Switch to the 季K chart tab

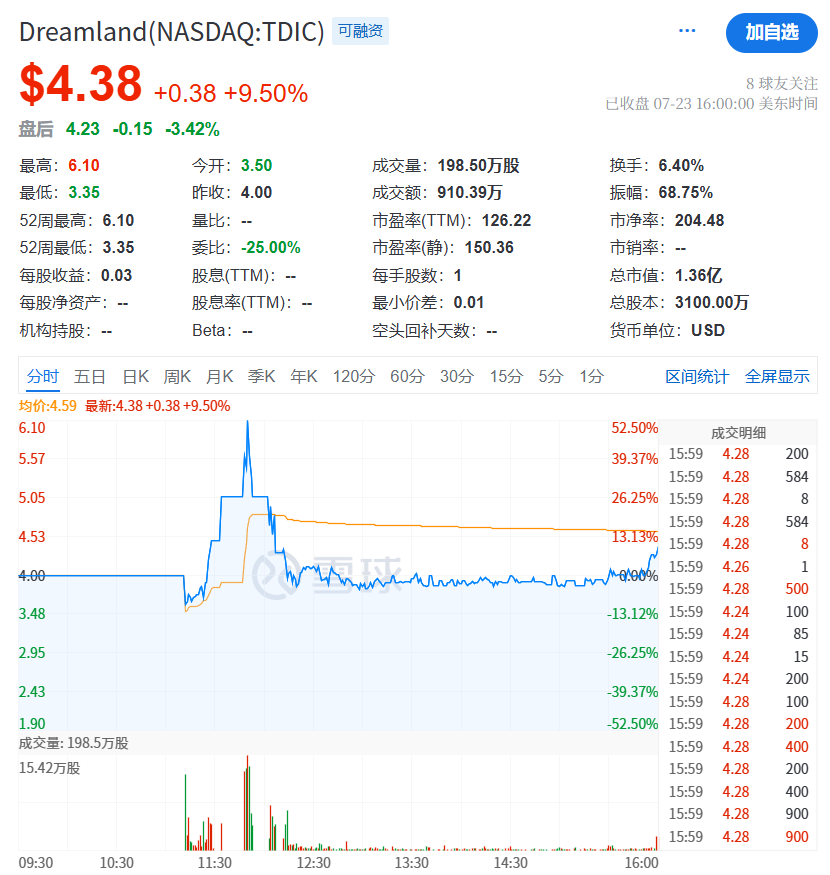(261, 376)
